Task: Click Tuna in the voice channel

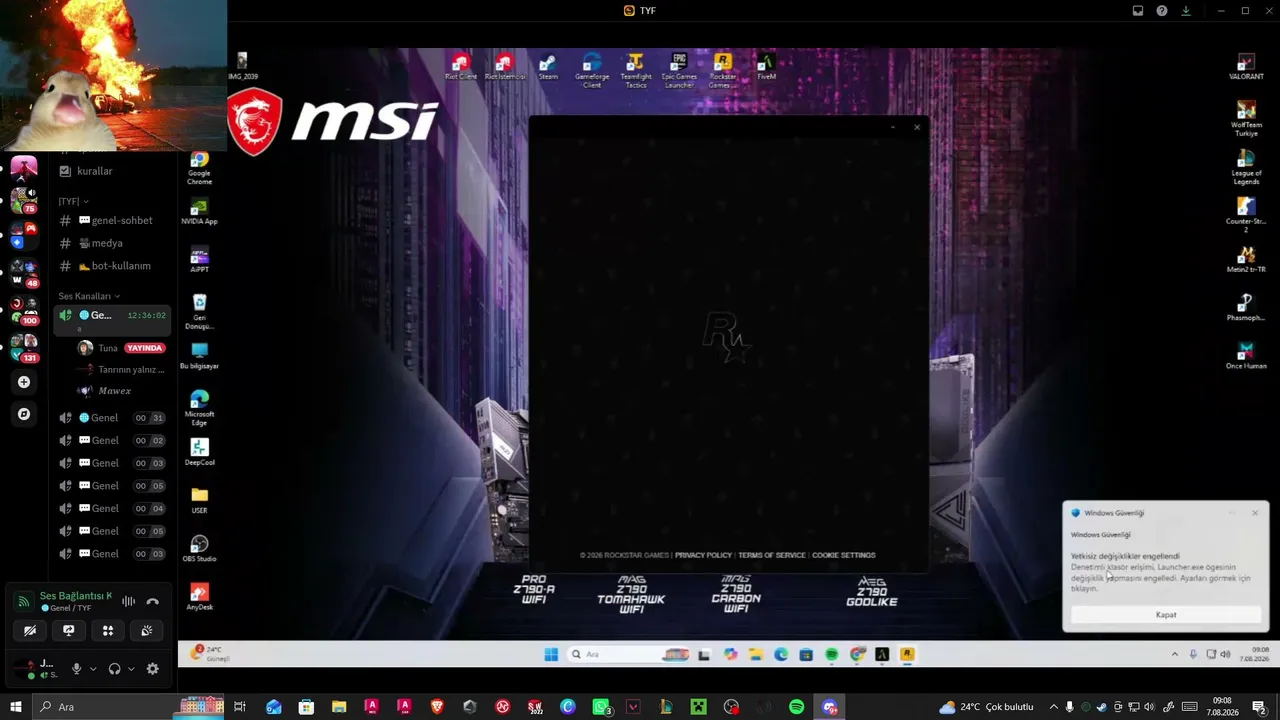Action: 120,348
